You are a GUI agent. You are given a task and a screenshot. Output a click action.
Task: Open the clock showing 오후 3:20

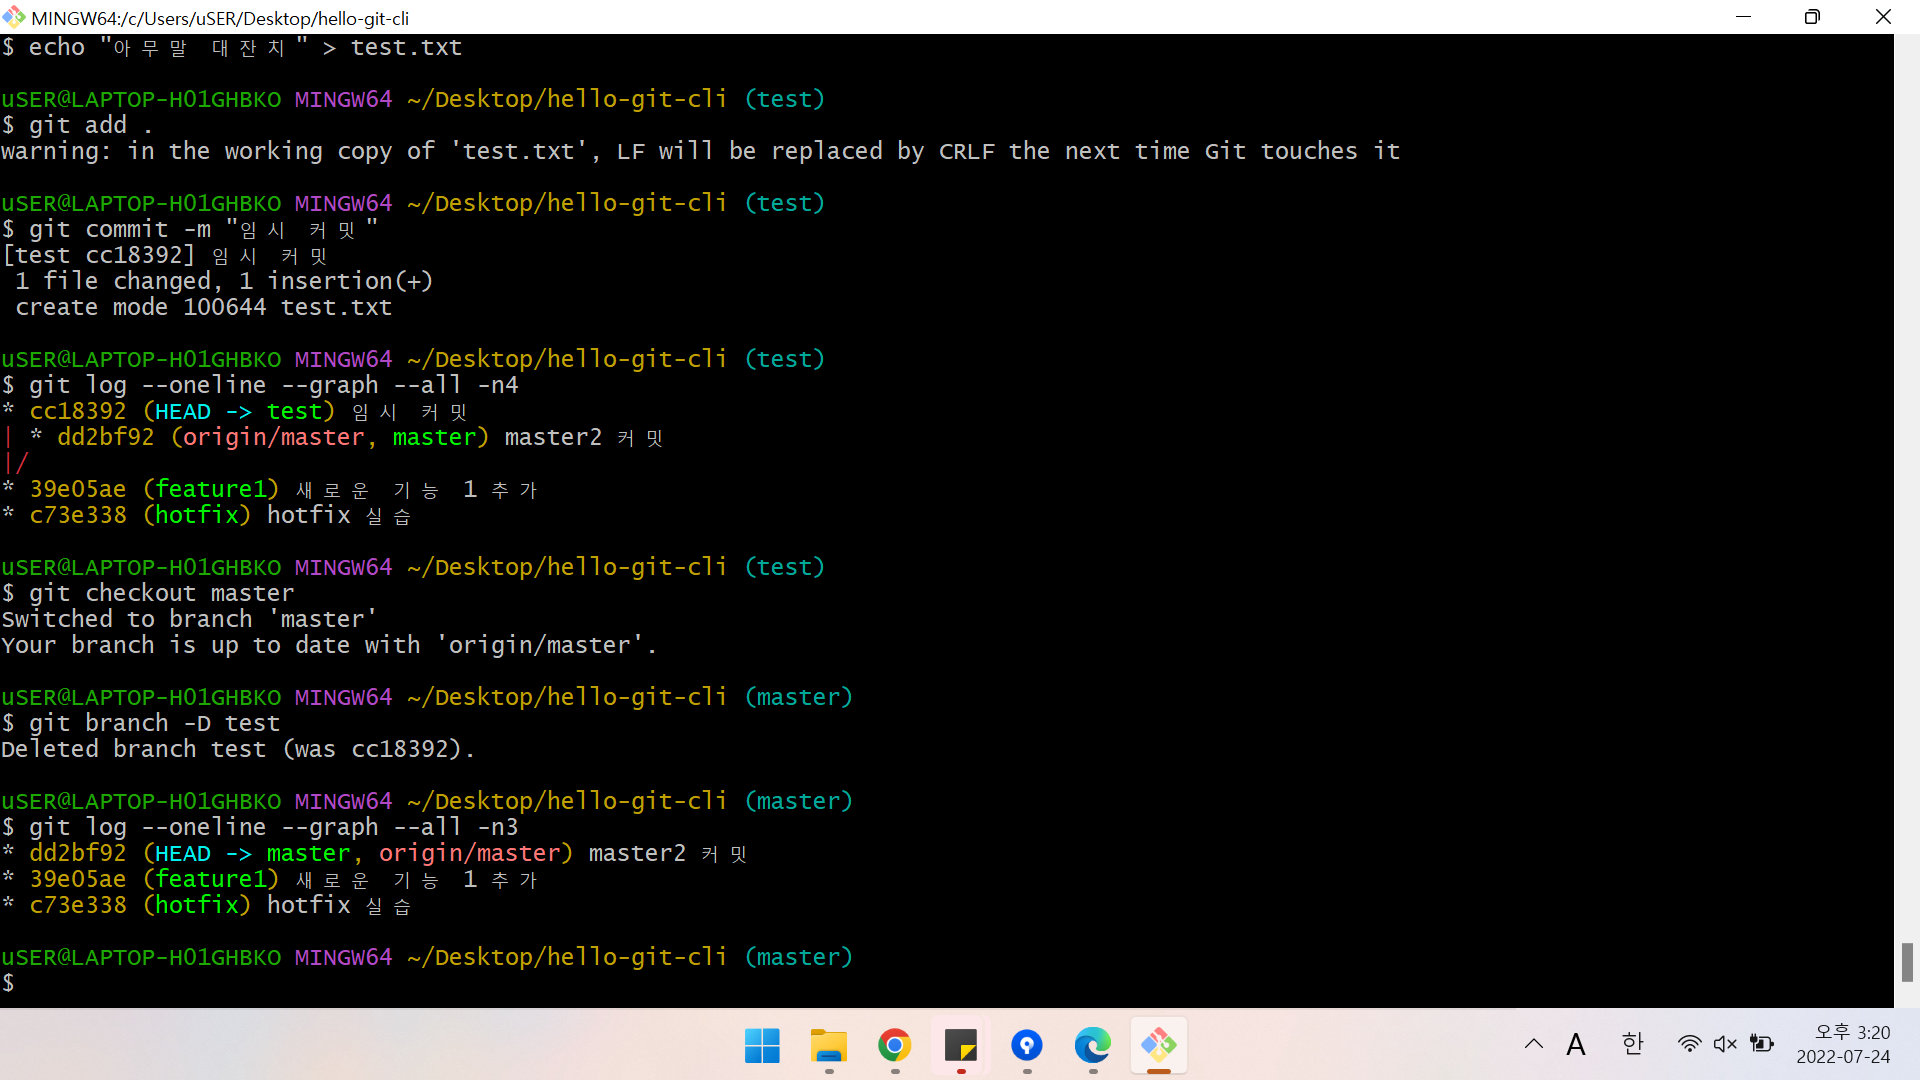click(1852, 1033)
